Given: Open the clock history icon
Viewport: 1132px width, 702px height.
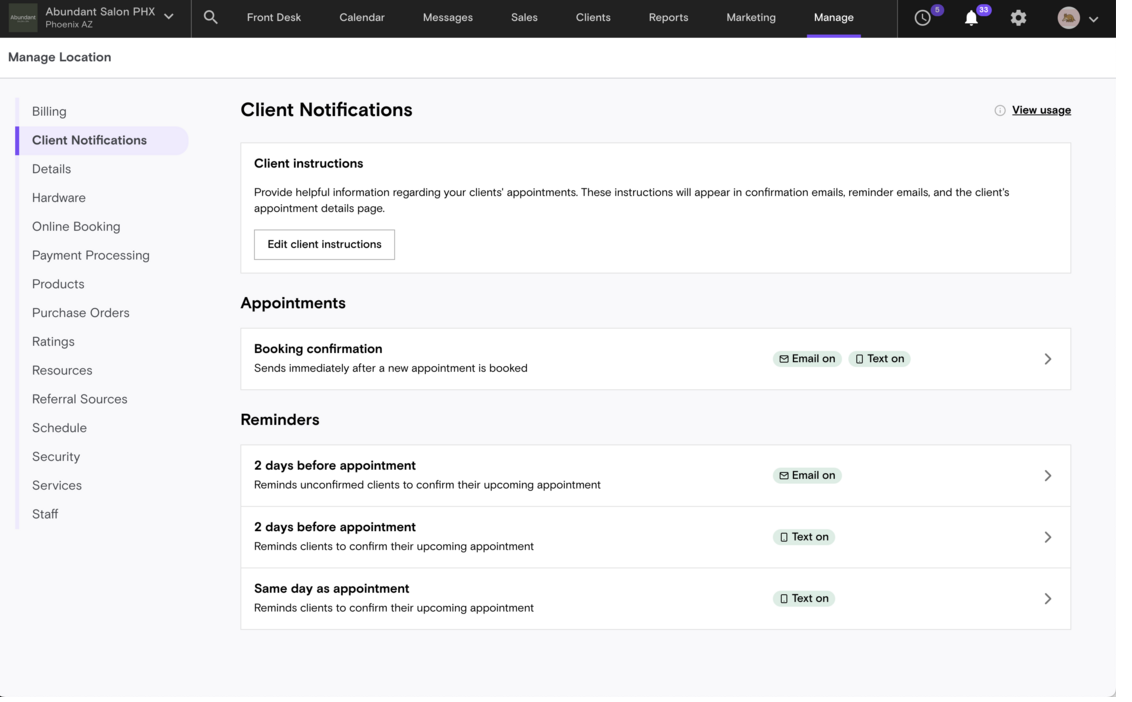Looking at the screenshot, I should (x=923, y=18).
